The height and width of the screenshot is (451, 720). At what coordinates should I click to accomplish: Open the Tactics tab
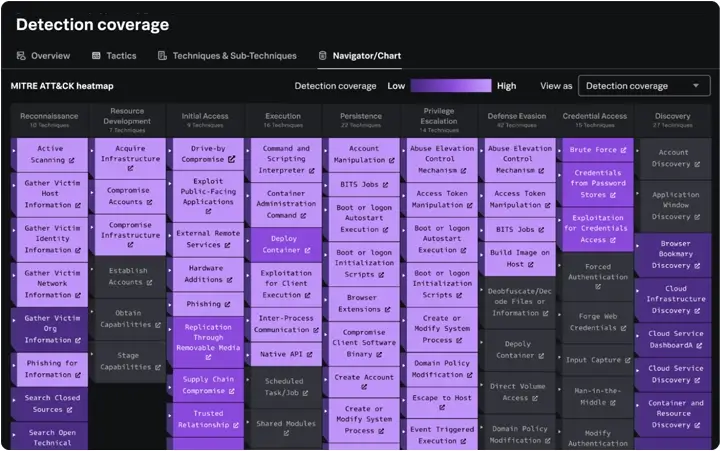point(113,56)
